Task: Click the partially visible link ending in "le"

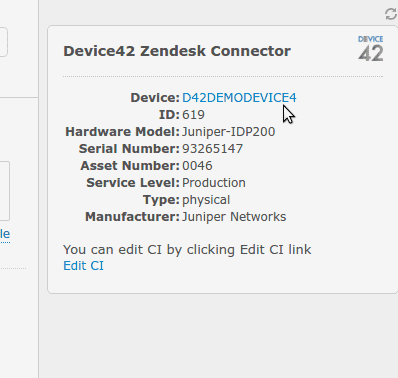Action: pyautogui.click(x=5, y=234)
